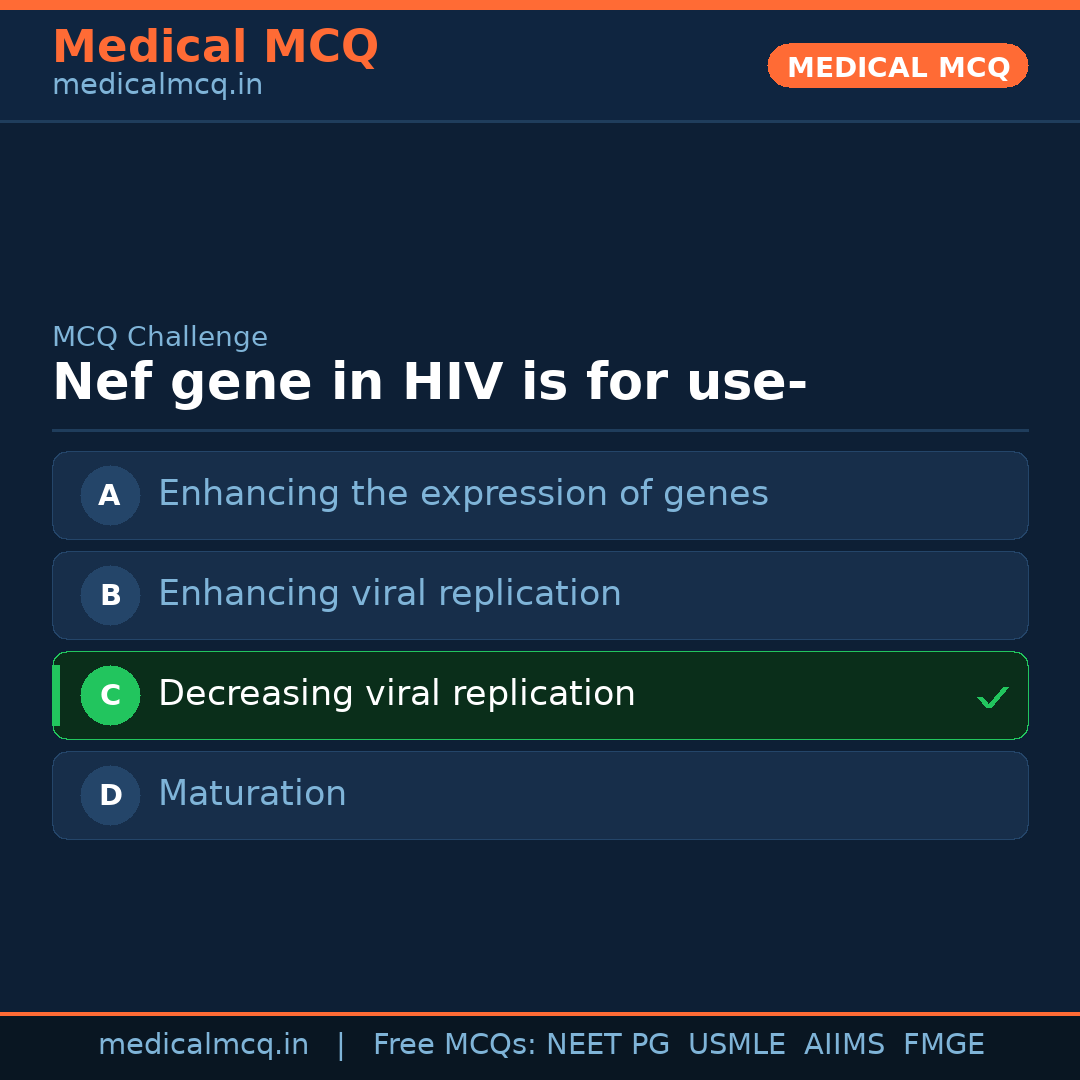Open the medicalmcq.in link in the footer
The height and width of the screenshot is (1080, 1080).
[x=203, y=1045]
